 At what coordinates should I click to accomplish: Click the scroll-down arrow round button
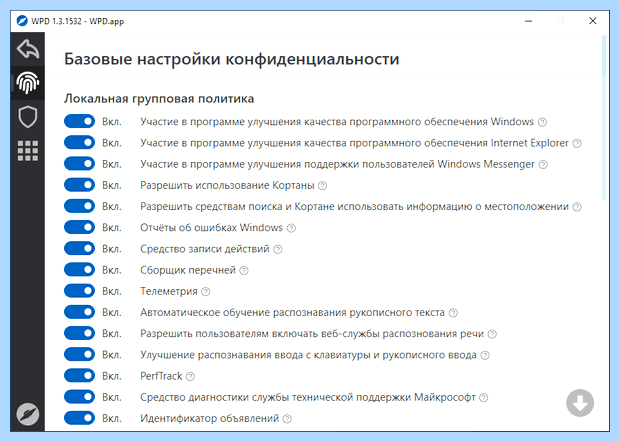click(x=580, y=403)
